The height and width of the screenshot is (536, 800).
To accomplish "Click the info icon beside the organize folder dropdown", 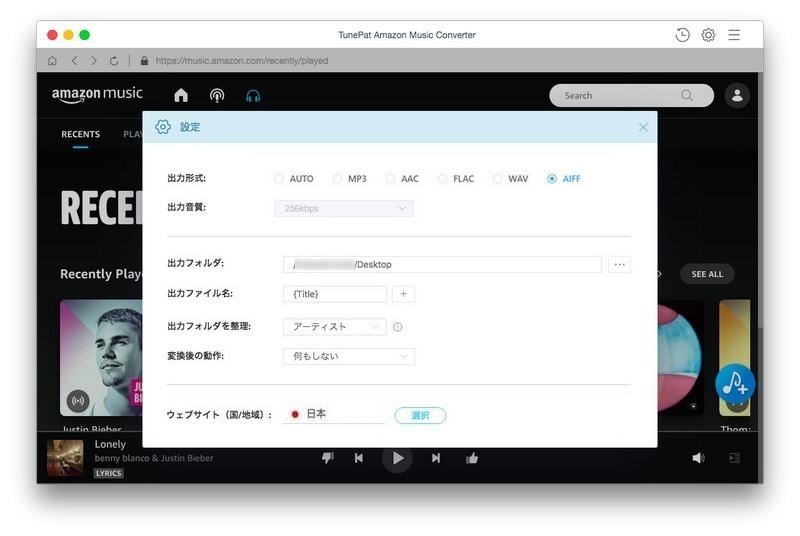I will [397, 327].
